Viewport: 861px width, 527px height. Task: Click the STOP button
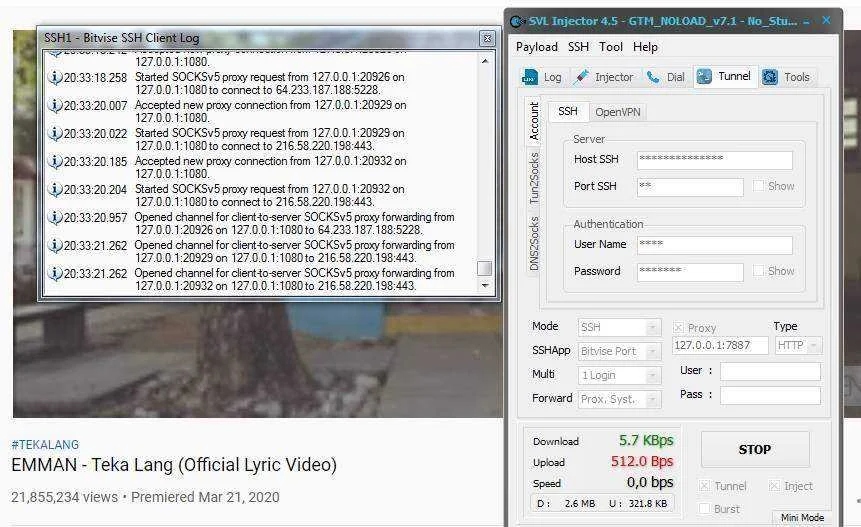click(755, 450)
